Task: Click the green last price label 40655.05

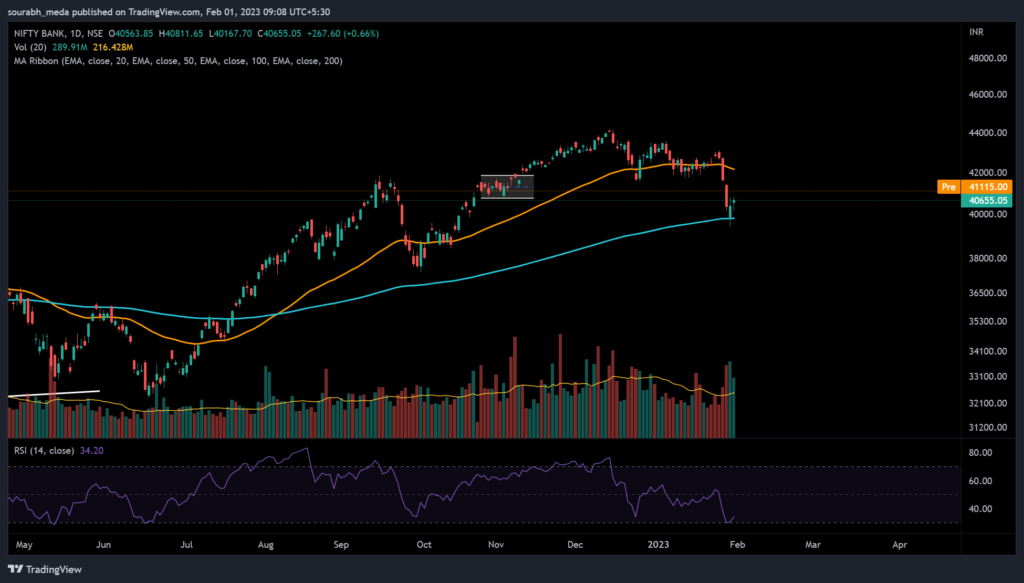Action: pyautogui.click(x=987, y=200)
